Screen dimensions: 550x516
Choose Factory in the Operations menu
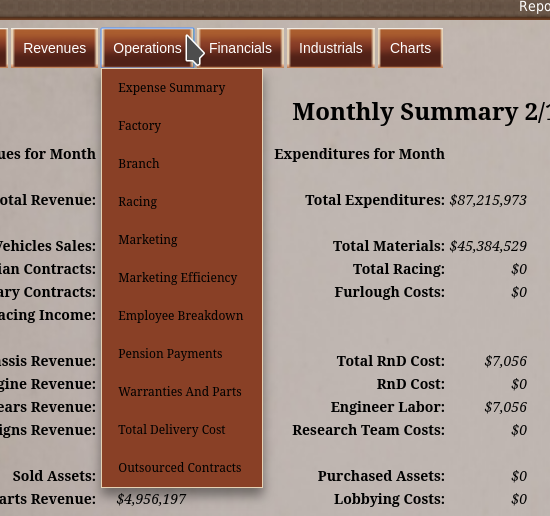pyautogui.click(x=182, y=126)
